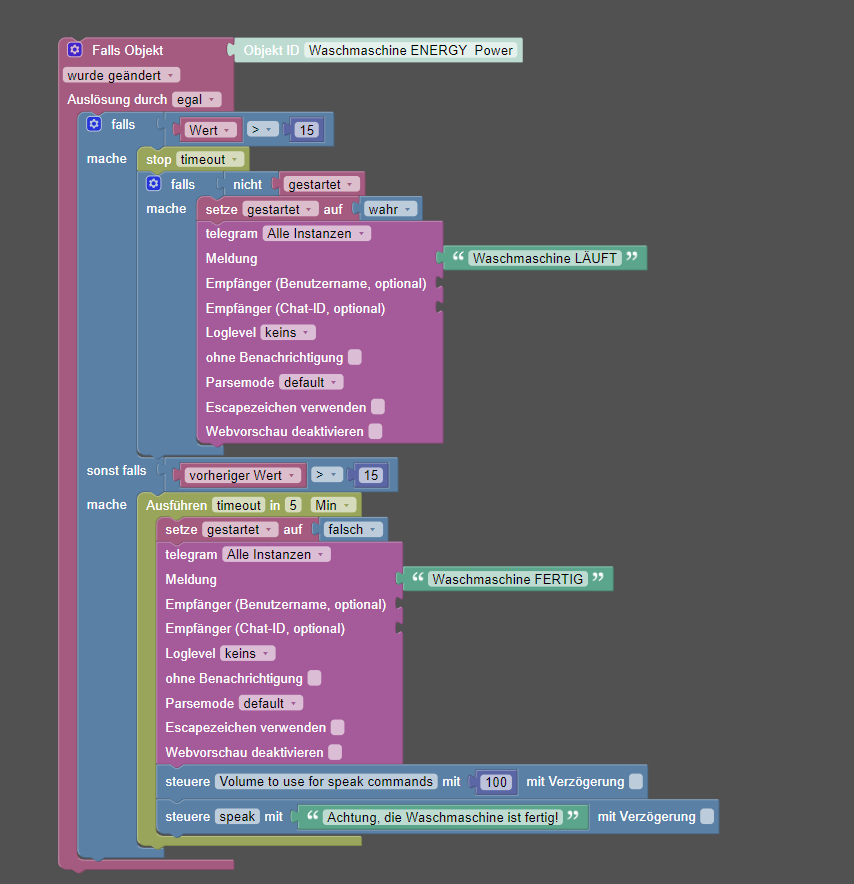Toggle Webvorschau deaktivieren in LÄUFT telegram block

point(375,431)
